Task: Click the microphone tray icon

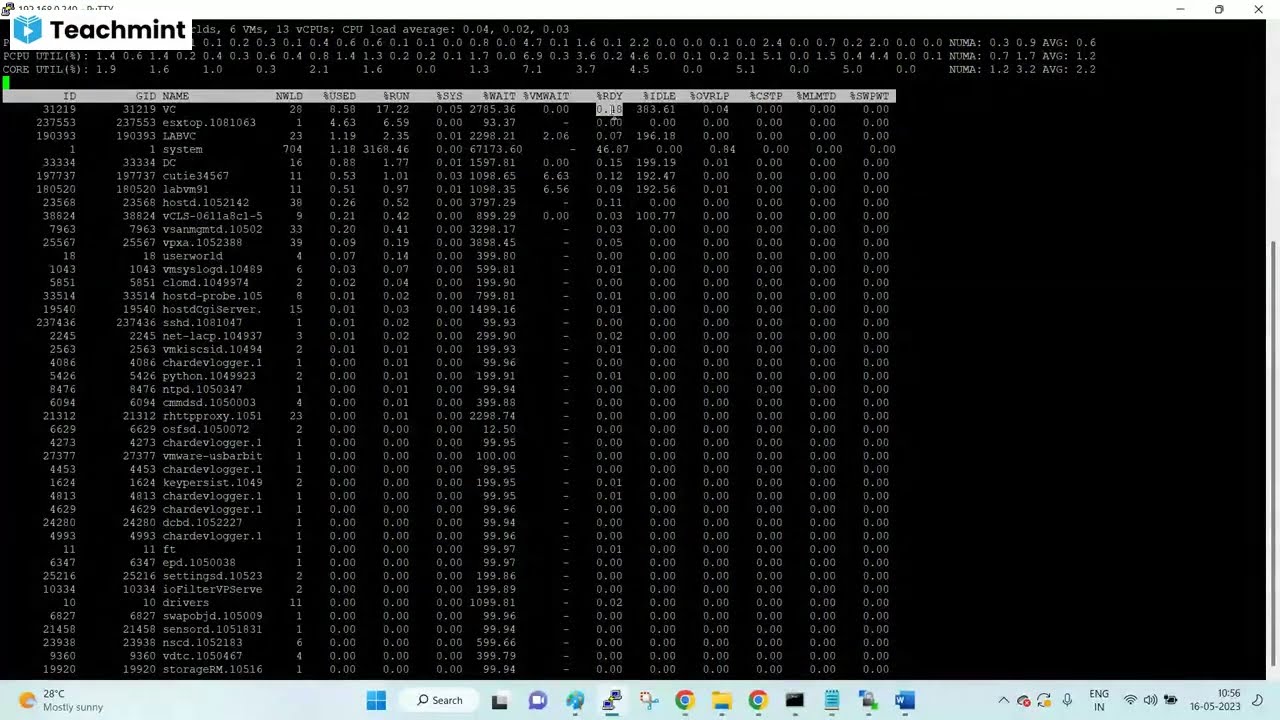Action: (x=1067, y=701)
